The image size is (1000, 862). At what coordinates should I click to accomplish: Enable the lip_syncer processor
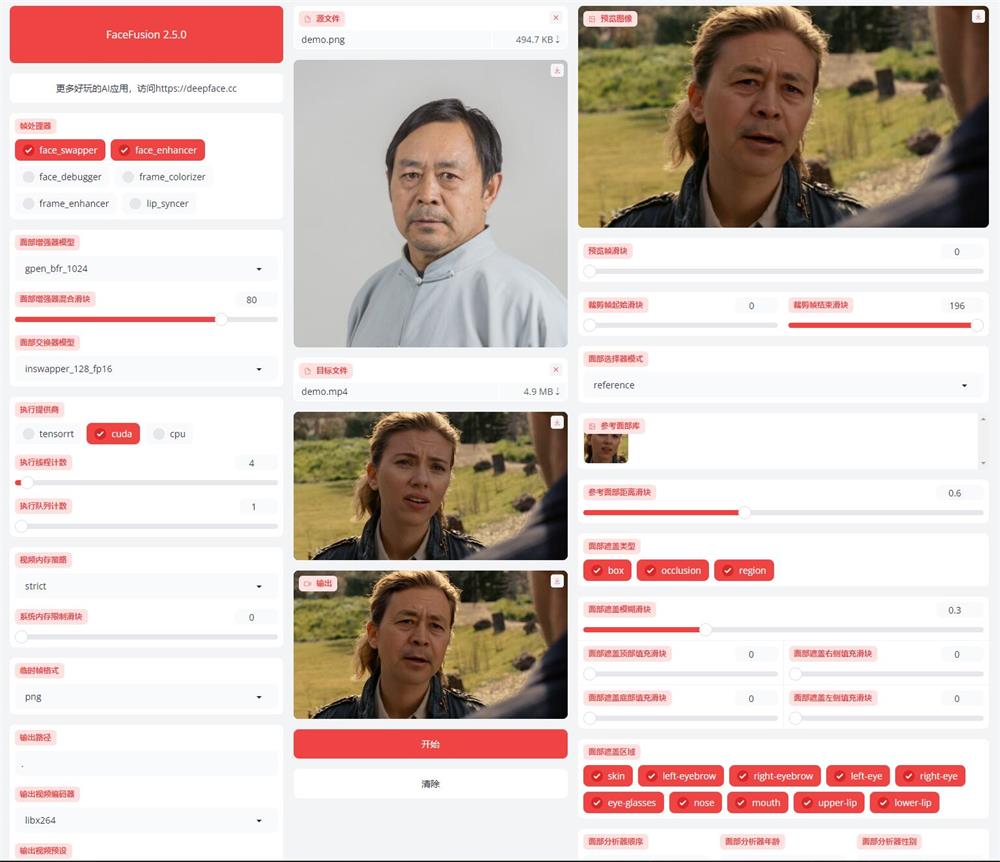coord(159,203)
